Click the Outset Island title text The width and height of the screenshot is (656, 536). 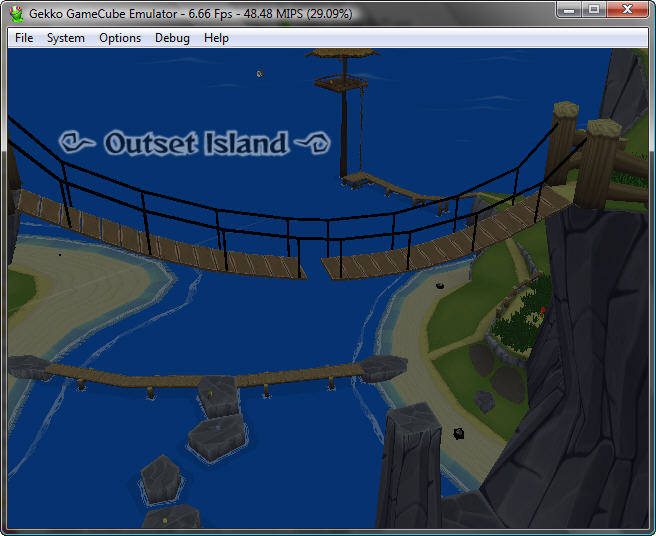tap(195, 143)
